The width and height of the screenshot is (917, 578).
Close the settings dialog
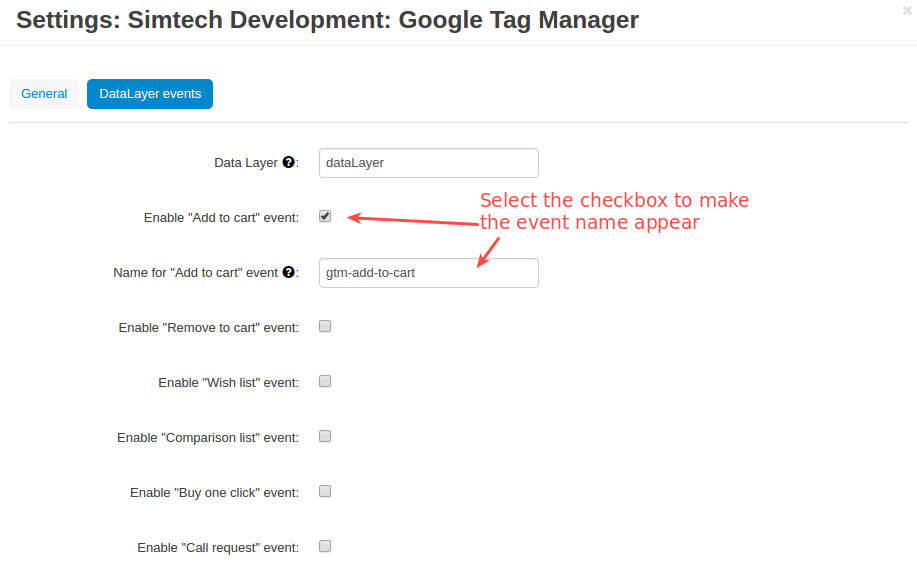[907, 11]
